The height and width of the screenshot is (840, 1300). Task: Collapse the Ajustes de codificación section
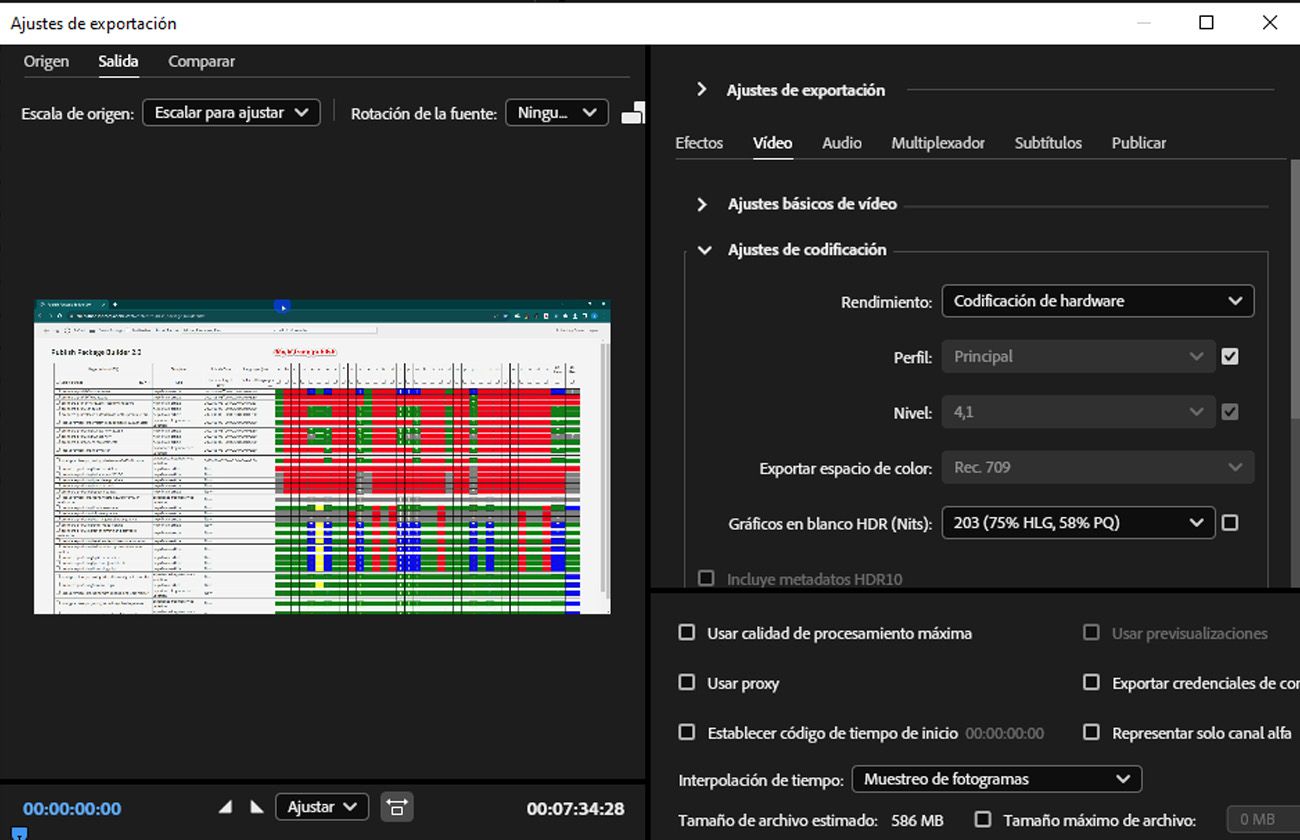(x=704, y=250)
